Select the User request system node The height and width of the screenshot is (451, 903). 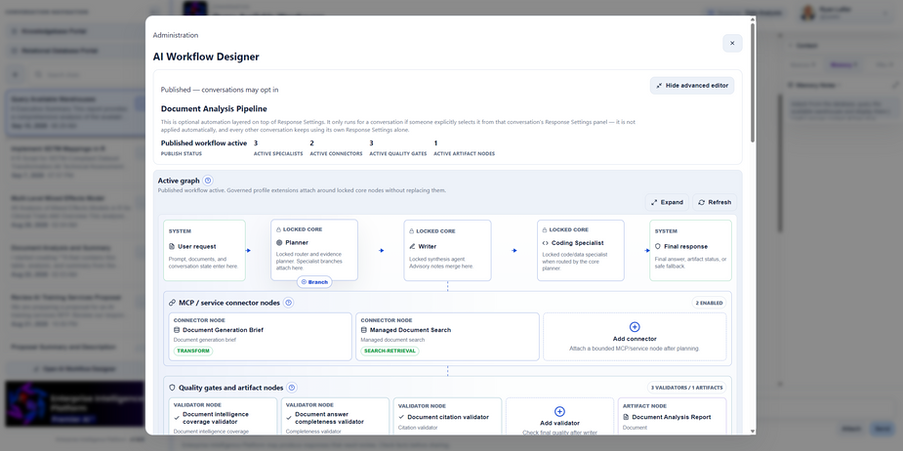(204, 250)
